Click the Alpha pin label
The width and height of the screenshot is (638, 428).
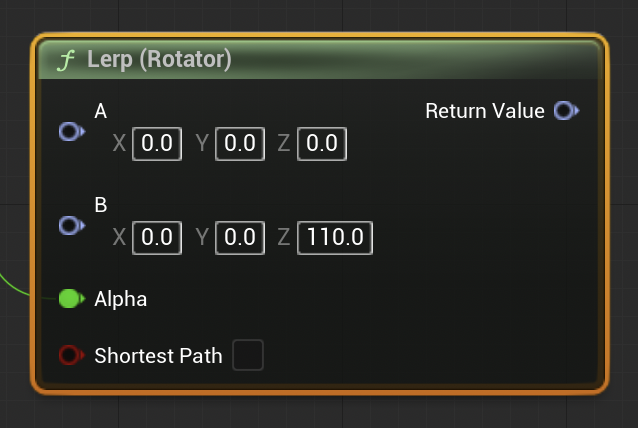click(x=120, y=299)
